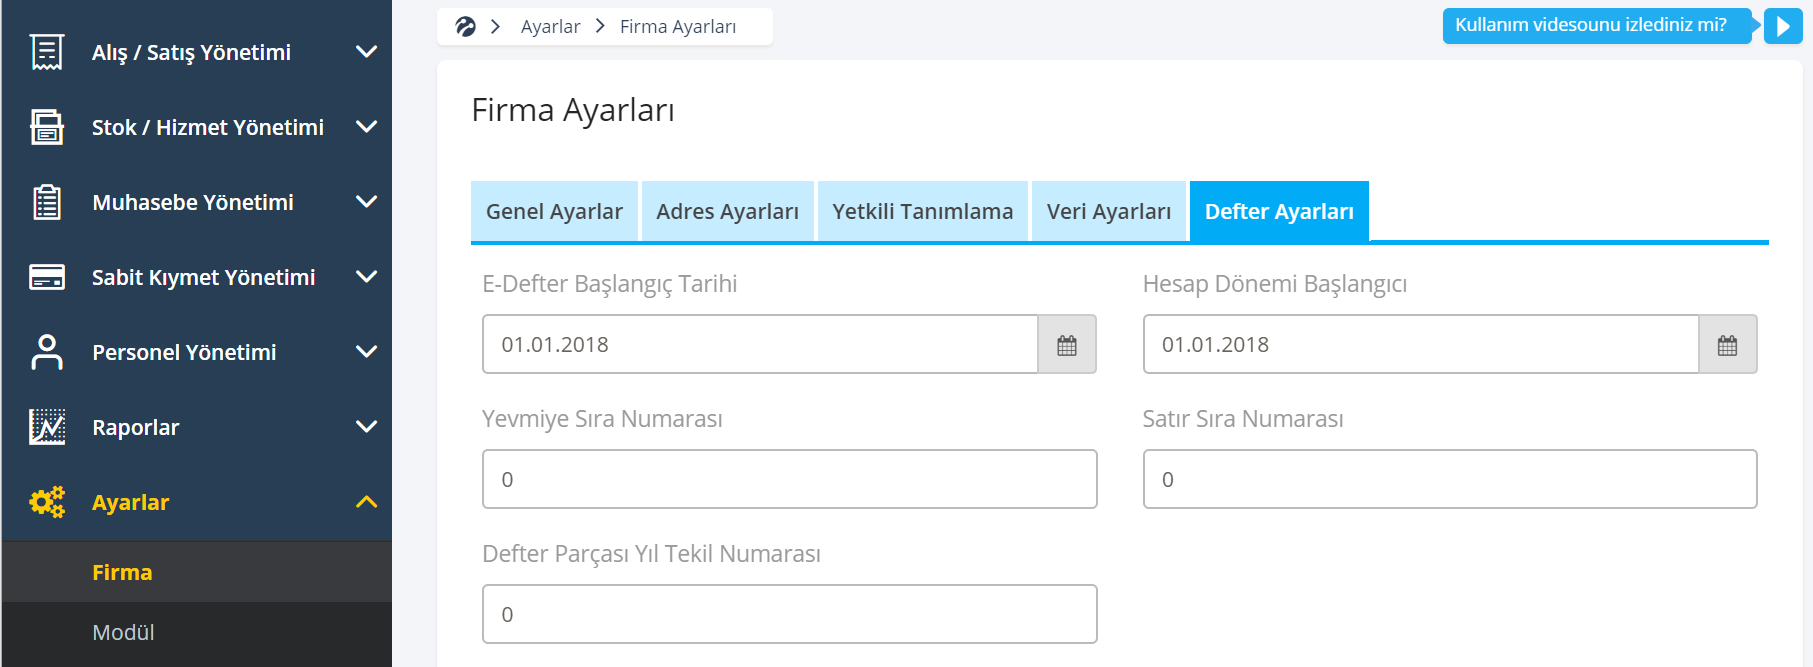
Task: Expand Sabit Kıymet Yönetimi chevron
Action: pyautogui.click(x=367, y=277)
